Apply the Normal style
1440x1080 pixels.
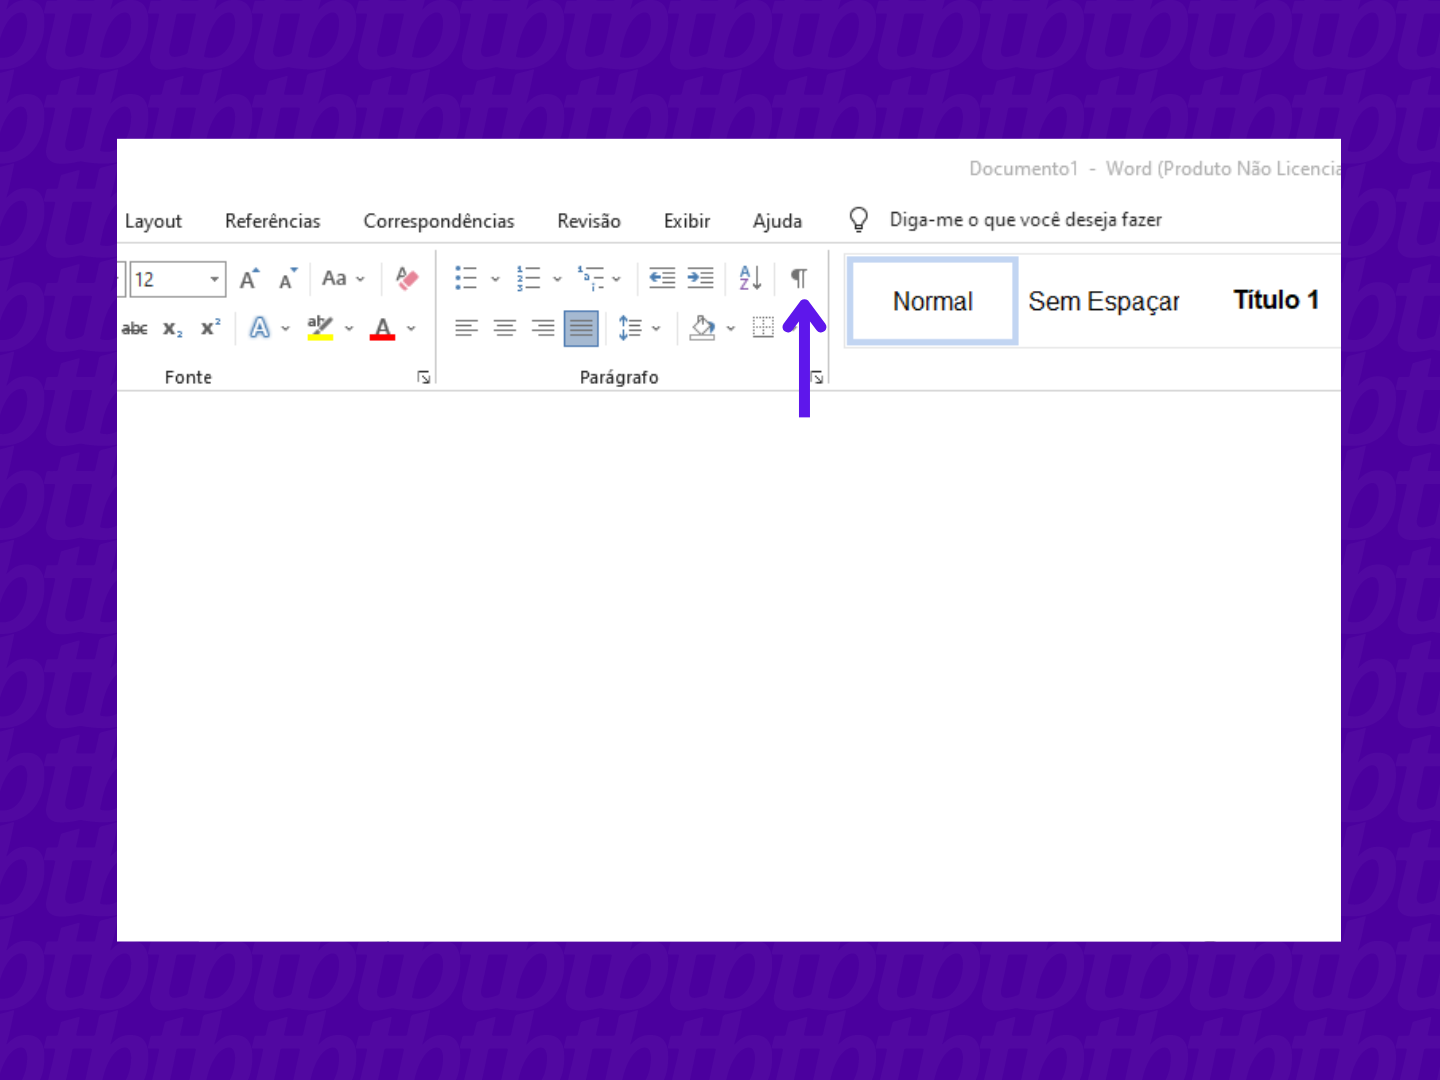pyautogui.click(x=932, y=301)
